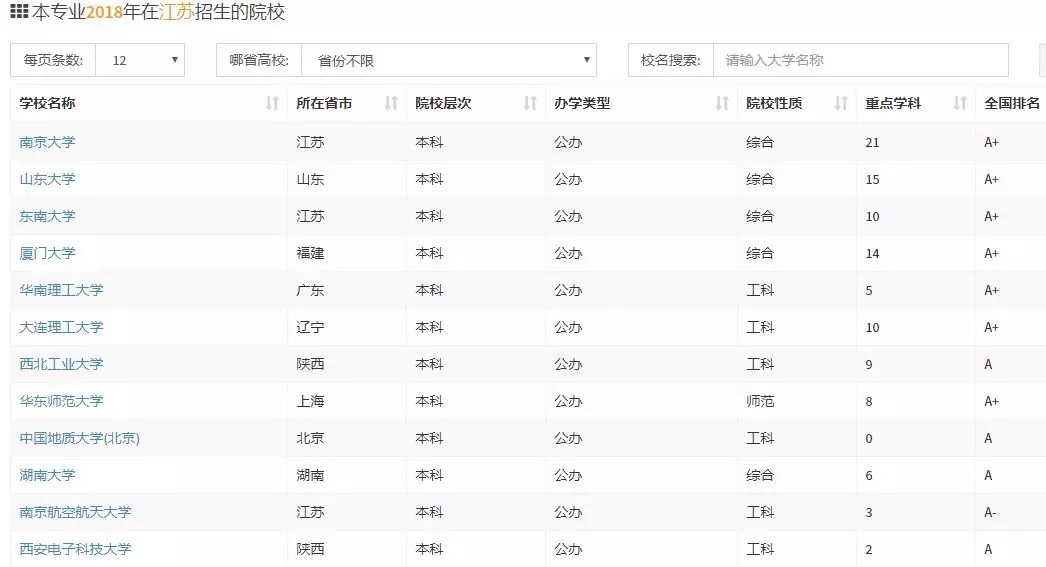Screen dimensions: 1046x567
Task: Click 工科 in the 西安电子科技大学 row
Action: pos(760,549)
